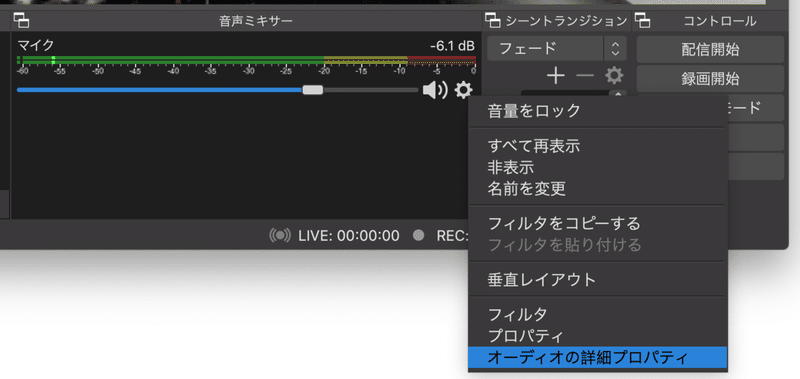Undock the シーントランジション panel icon
This screenshot has height=379, width=800.
(492, 20)
